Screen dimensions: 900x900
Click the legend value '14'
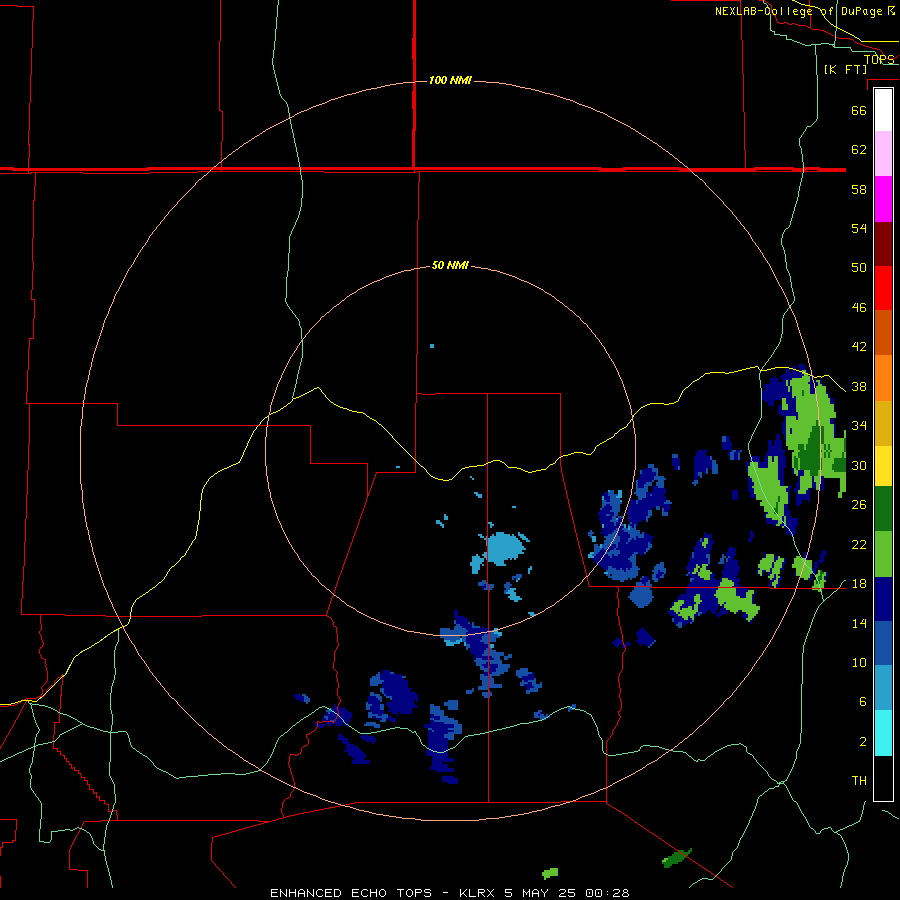pyautogui.click(x=859, y=623)
